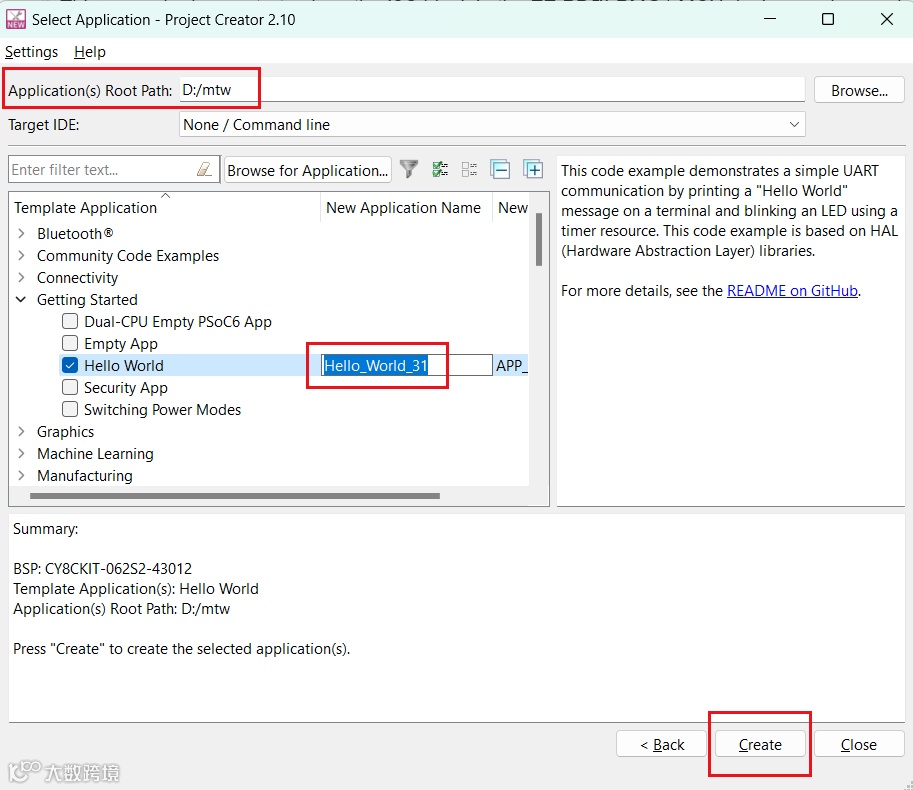Click the Create button
913x790 pixels.
[x=760, y=744]
